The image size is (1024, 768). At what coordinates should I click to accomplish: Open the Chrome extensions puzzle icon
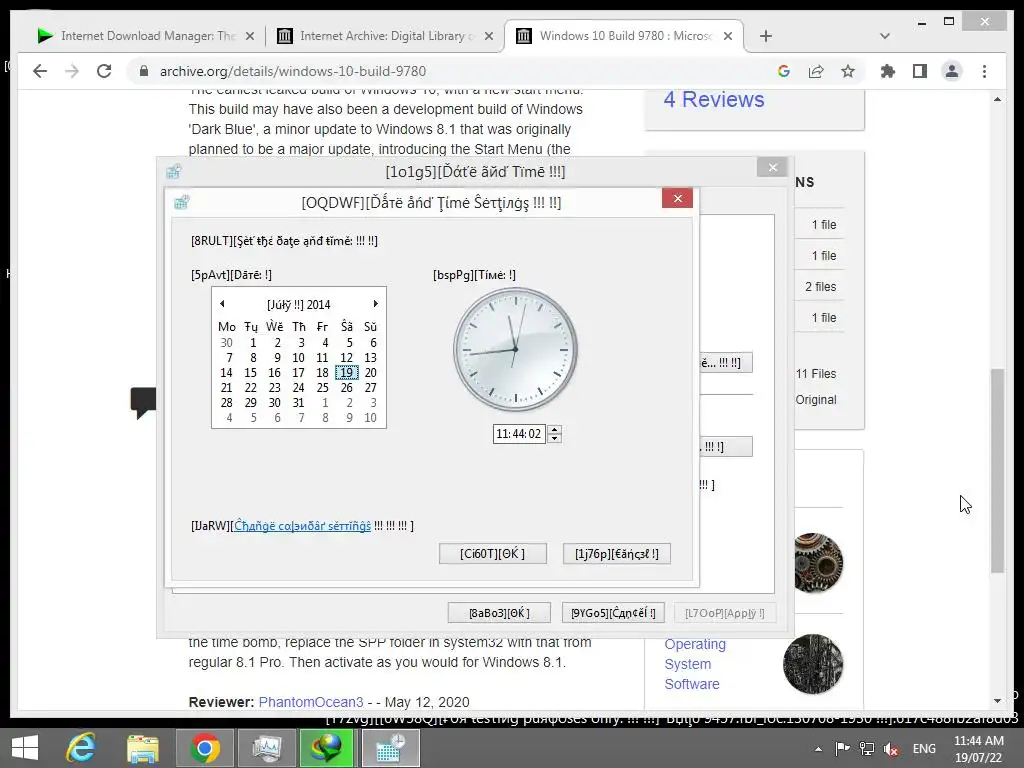888,71
